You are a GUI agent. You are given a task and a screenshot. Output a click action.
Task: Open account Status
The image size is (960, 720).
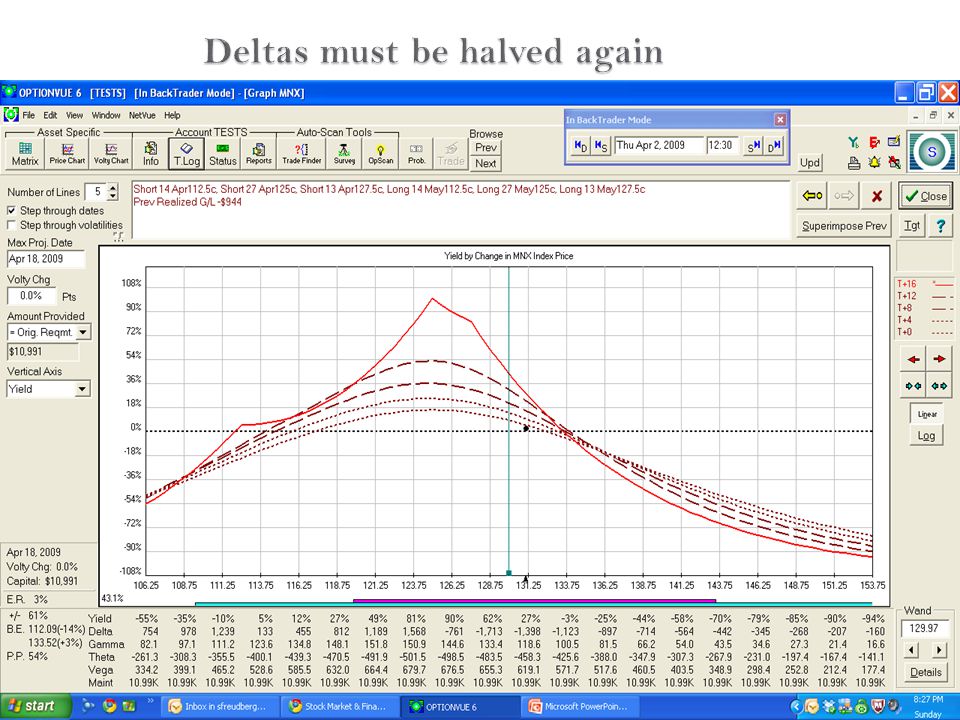tap(223, 154)
